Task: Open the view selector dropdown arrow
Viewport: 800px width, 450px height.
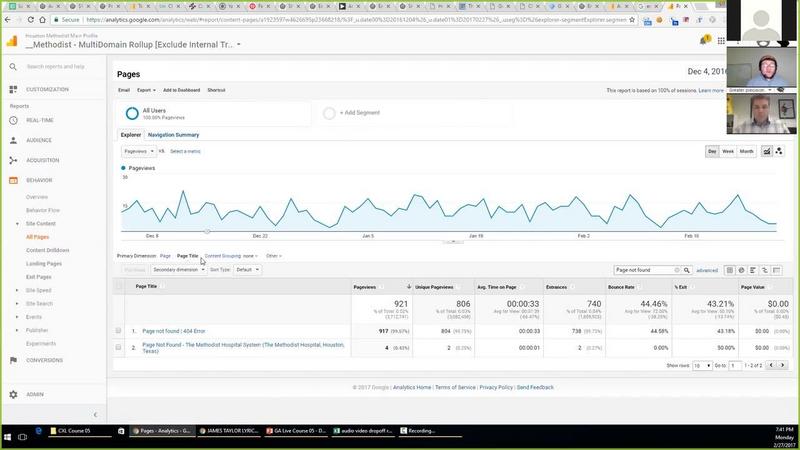Action: click(x=238, y=45)
